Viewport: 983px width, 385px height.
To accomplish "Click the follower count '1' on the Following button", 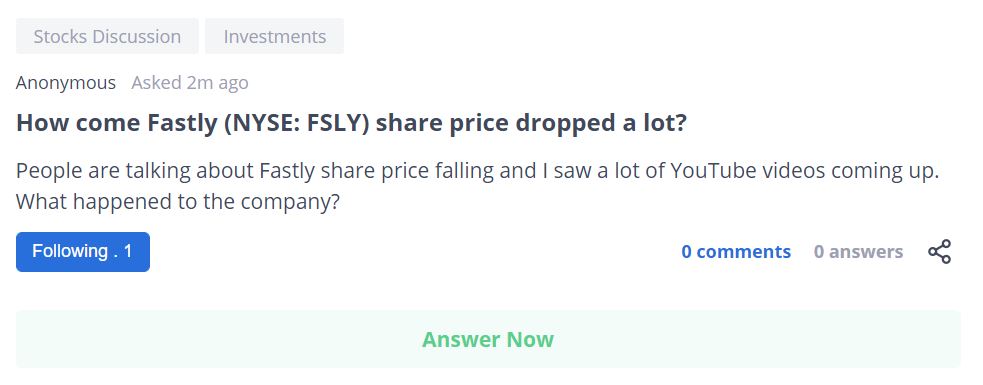I will click(128, 251).
